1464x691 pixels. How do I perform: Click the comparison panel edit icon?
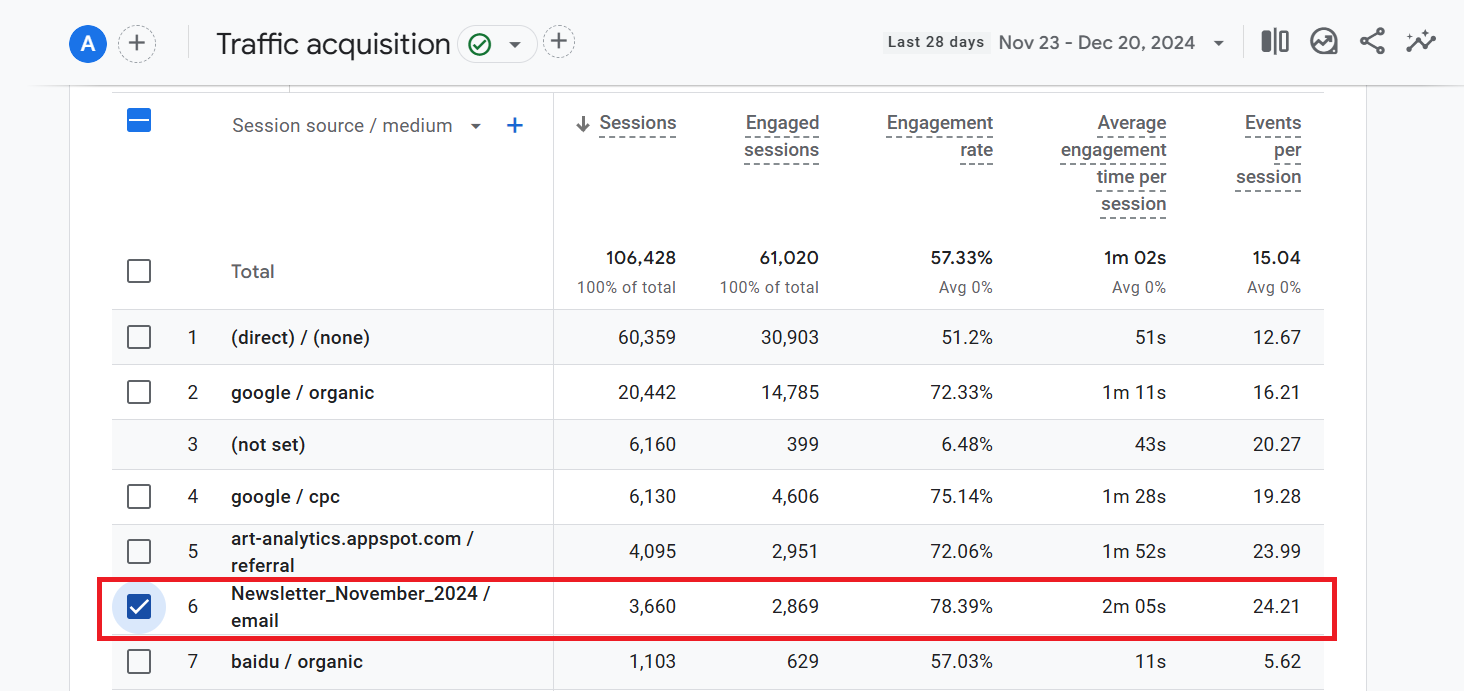pyautogui.click(x=1274, y=41)
